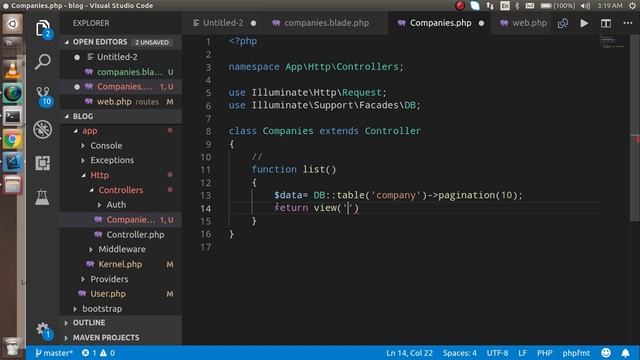Select Companie... file under Controllers
The height and width of the screenshot is (360, 640).
tap(121, 220)
